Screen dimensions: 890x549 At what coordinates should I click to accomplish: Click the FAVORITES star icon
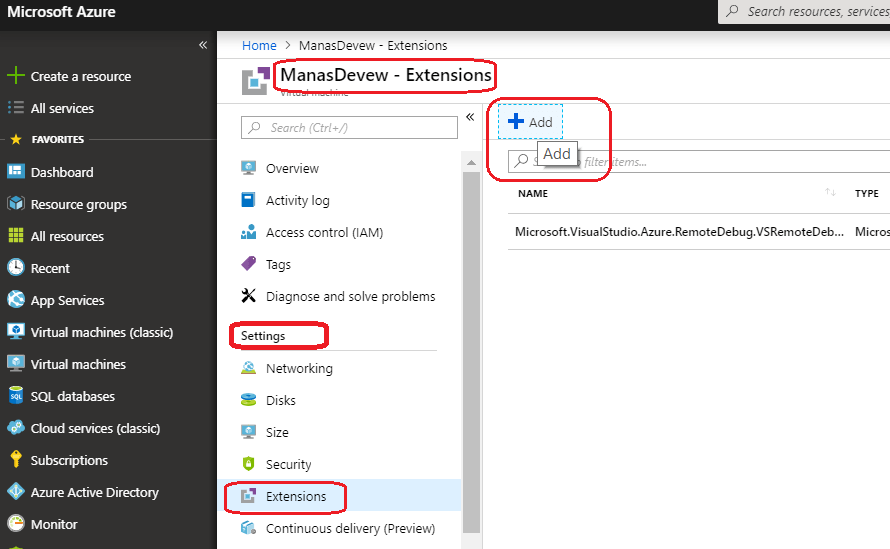(16, 139)
